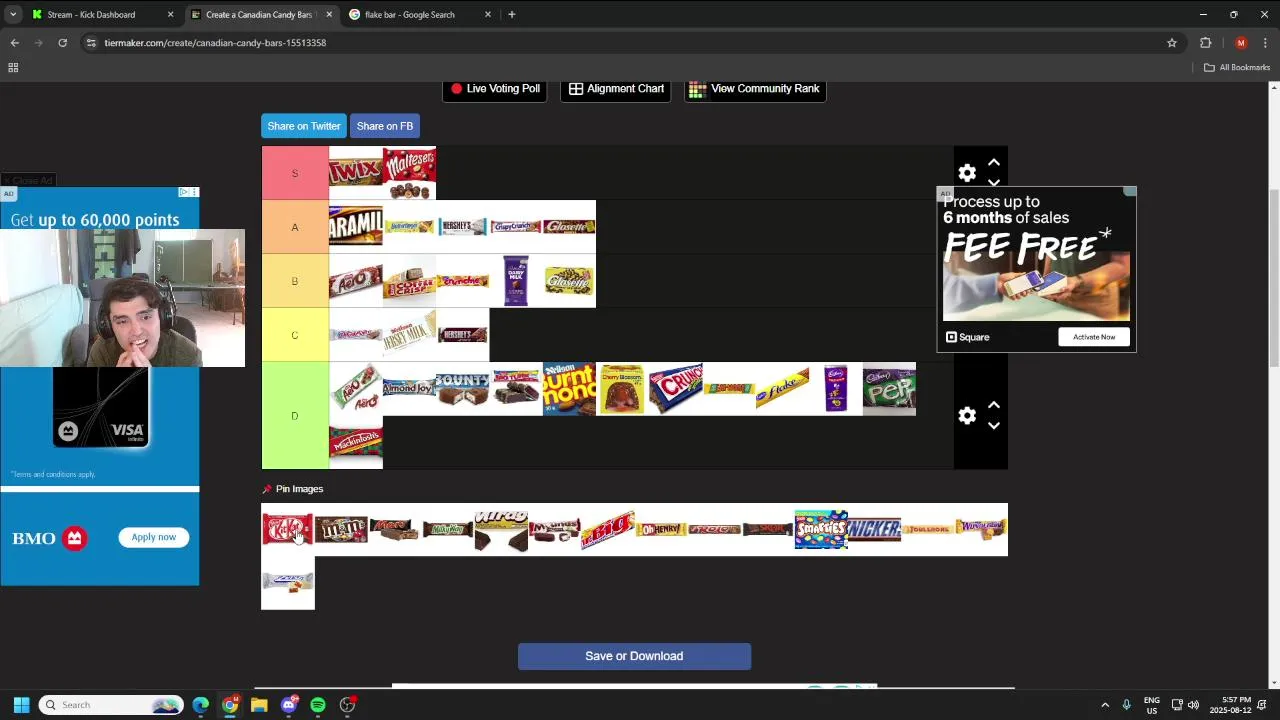1280x720 pixels.
Task: Open the All Bookmarks folder
Action: coord(1237,68)
